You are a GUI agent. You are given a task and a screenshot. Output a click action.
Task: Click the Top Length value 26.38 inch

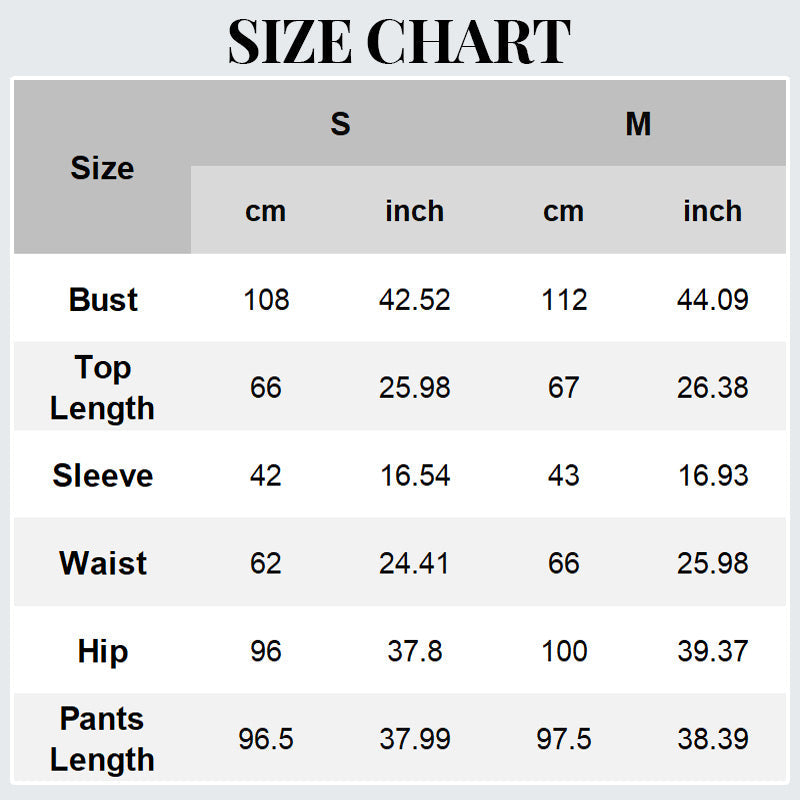click(x=712, y=387)
